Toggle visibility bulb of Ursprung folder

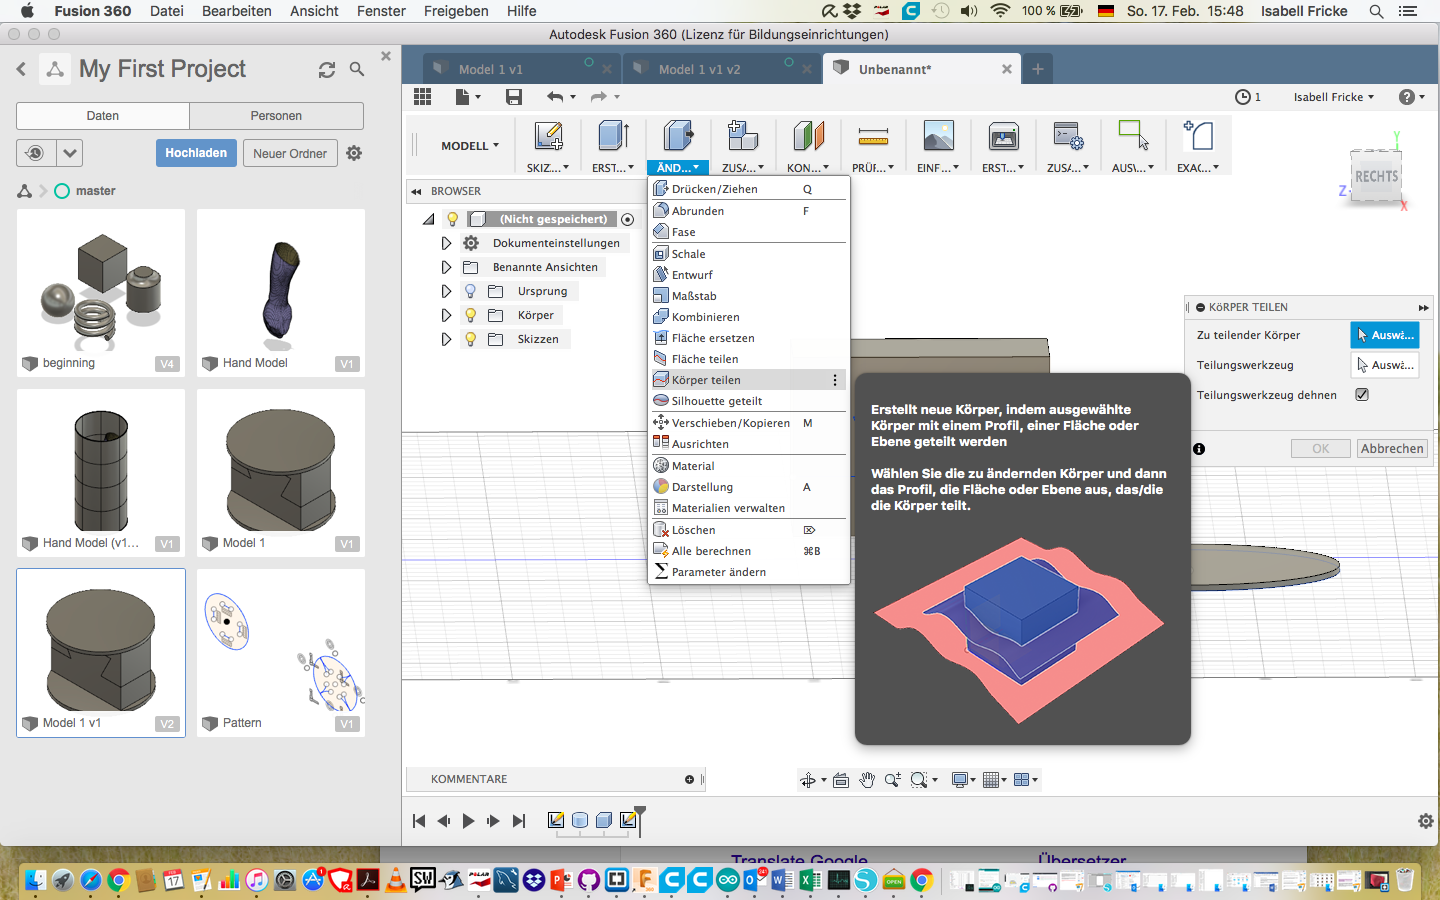(x=470, y=291)
